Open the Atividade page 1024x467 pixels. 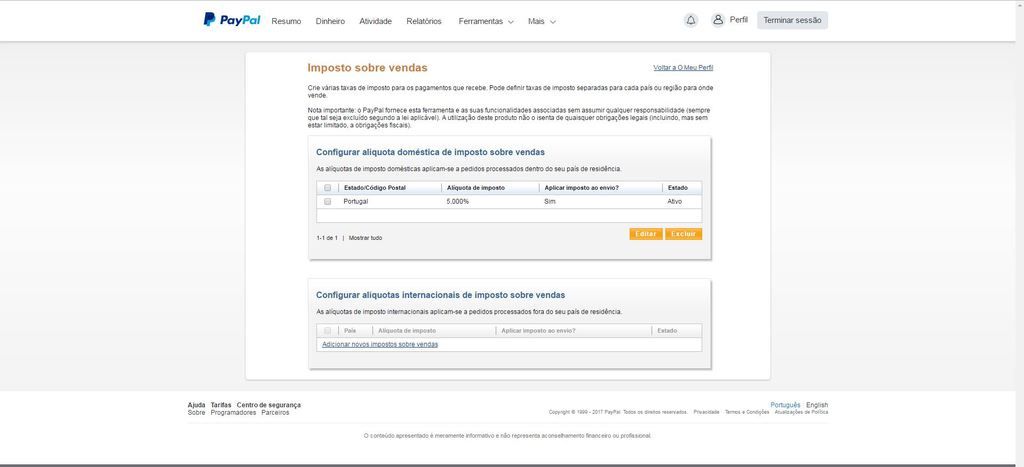coord(375,21)
